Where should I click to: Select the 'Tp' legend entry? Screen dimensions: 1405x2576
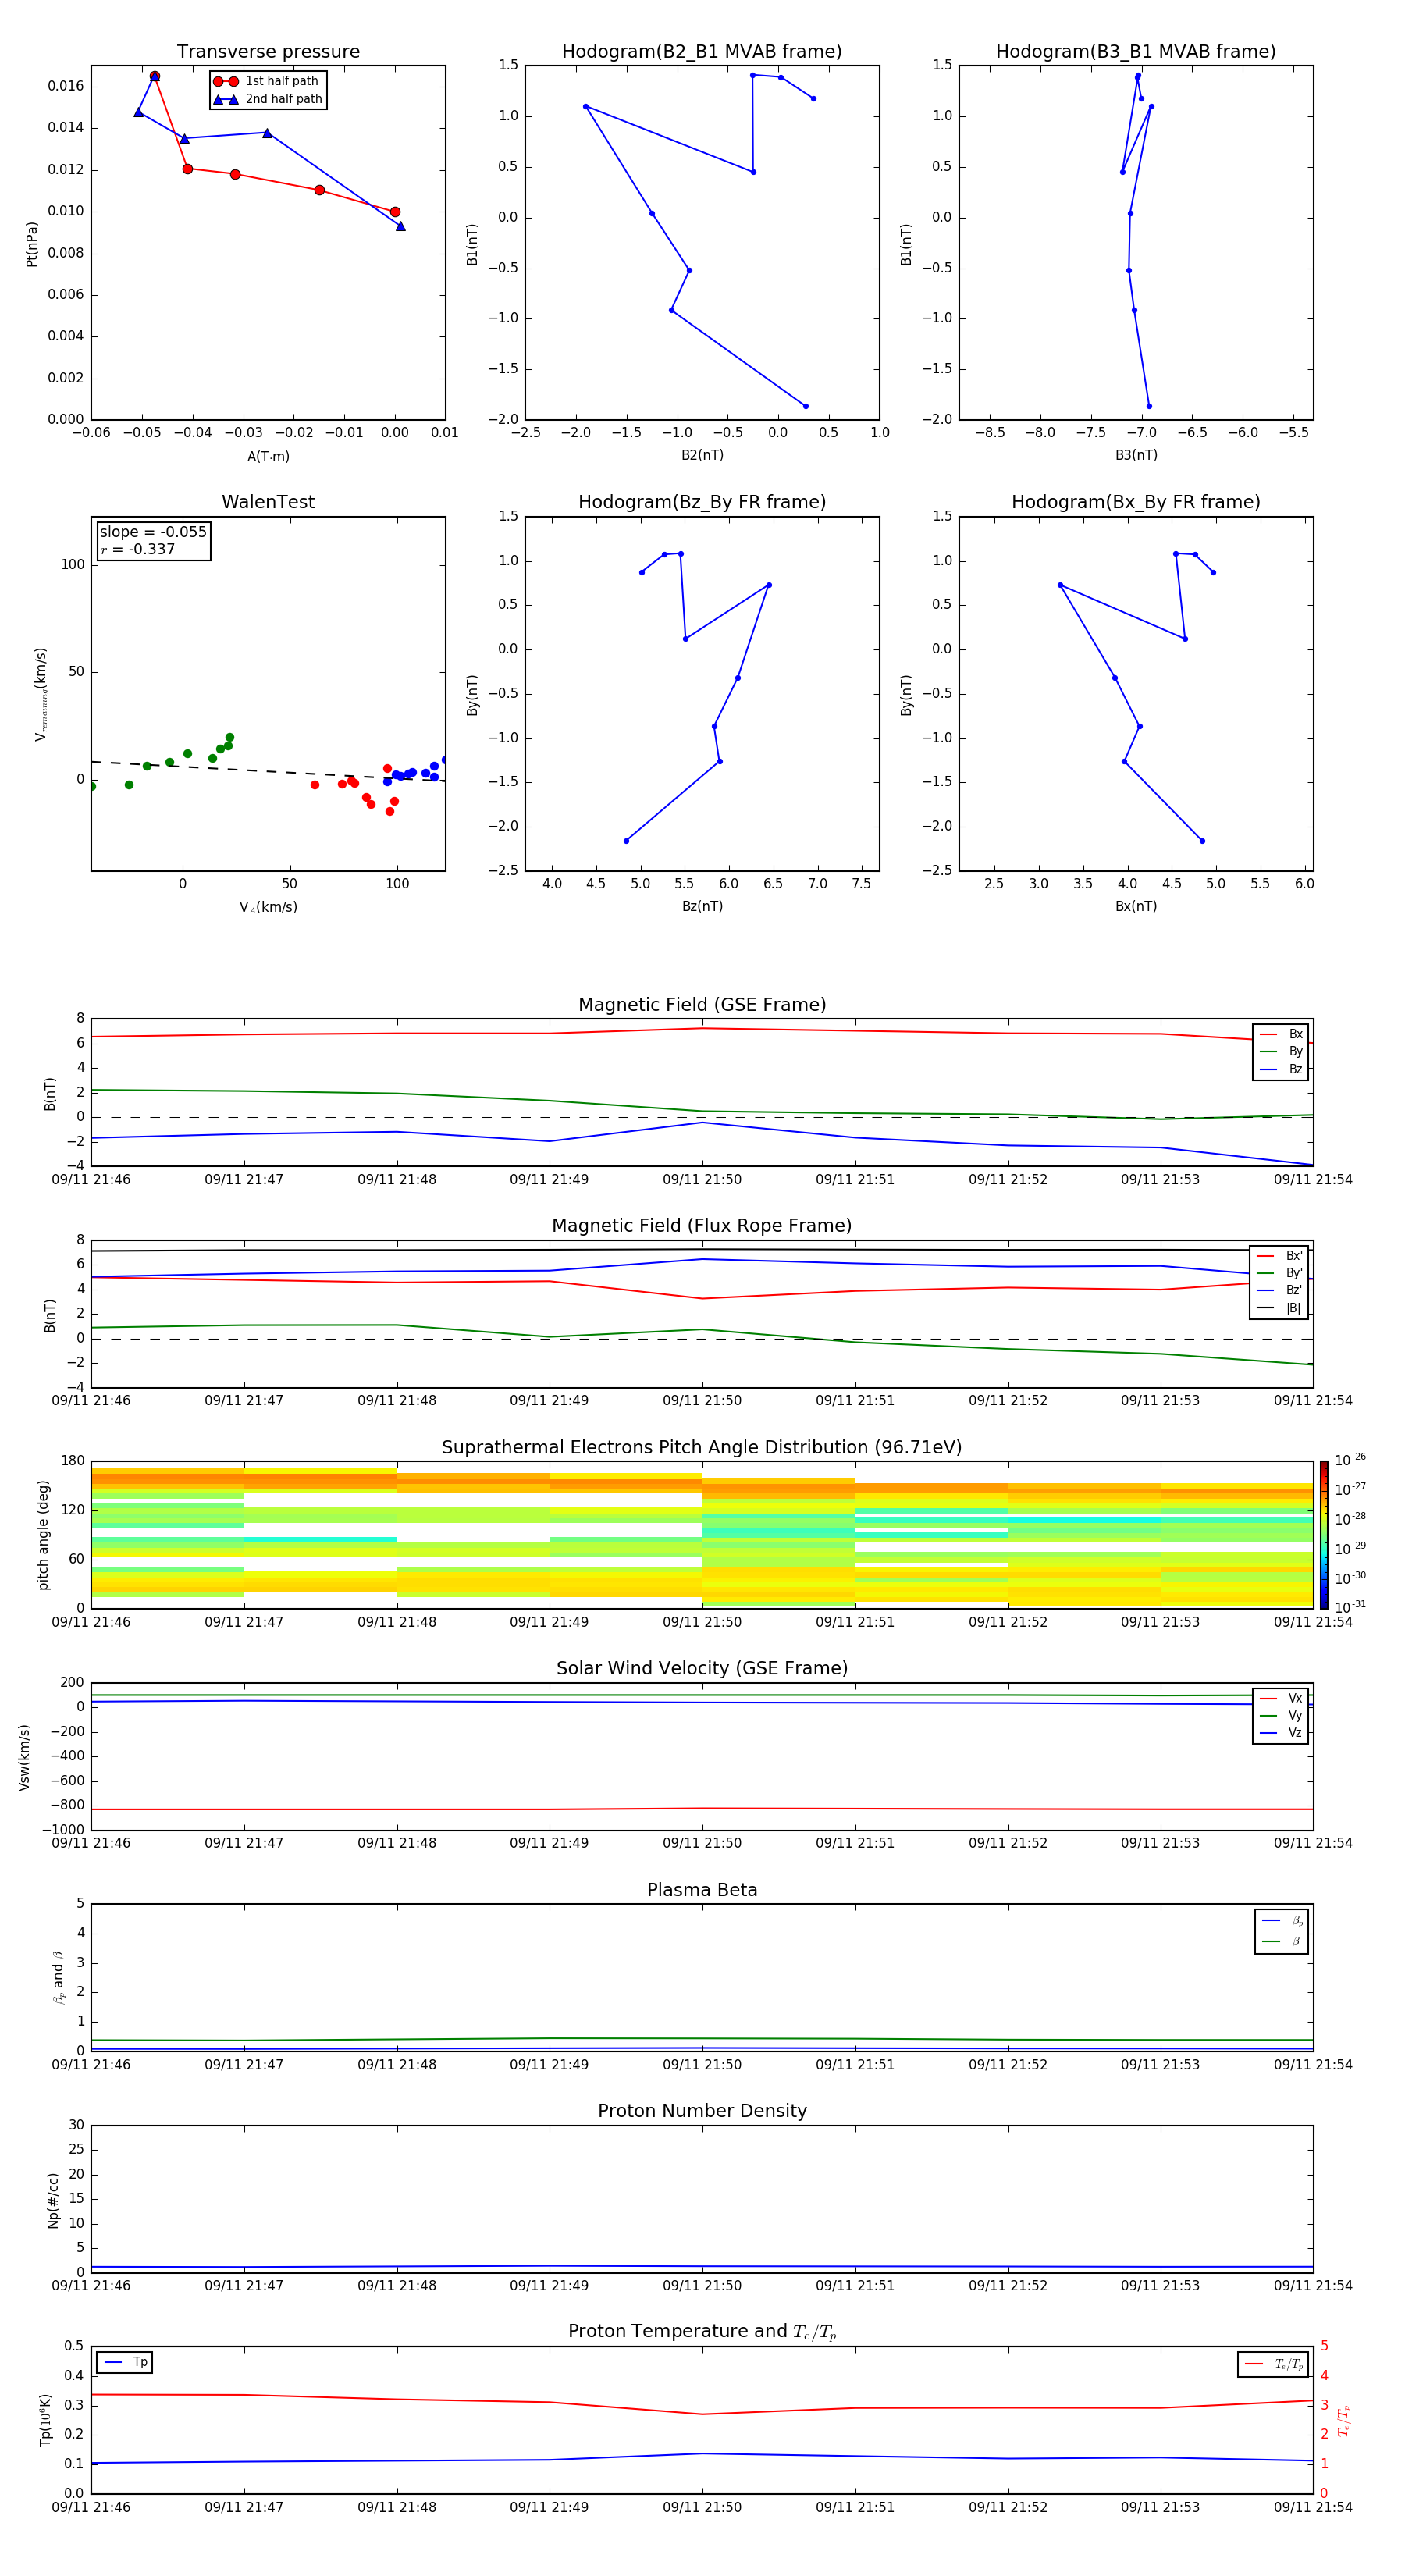[x=125, y=2362]
